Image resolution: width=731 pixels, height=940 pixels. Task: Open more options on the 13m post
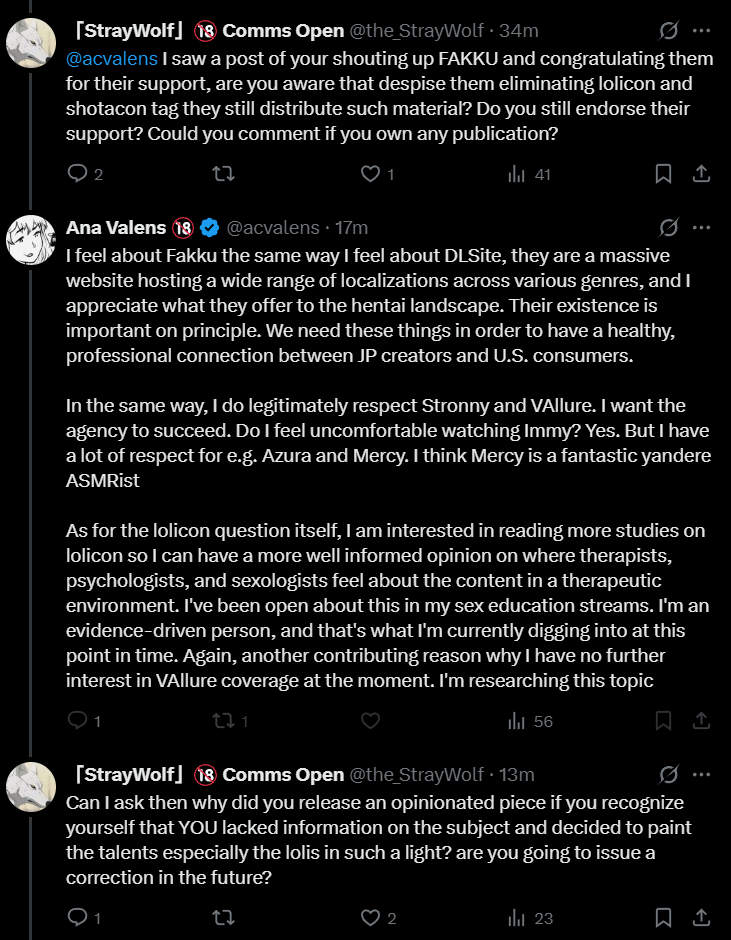pyautogui.click(x=701, y=775)
